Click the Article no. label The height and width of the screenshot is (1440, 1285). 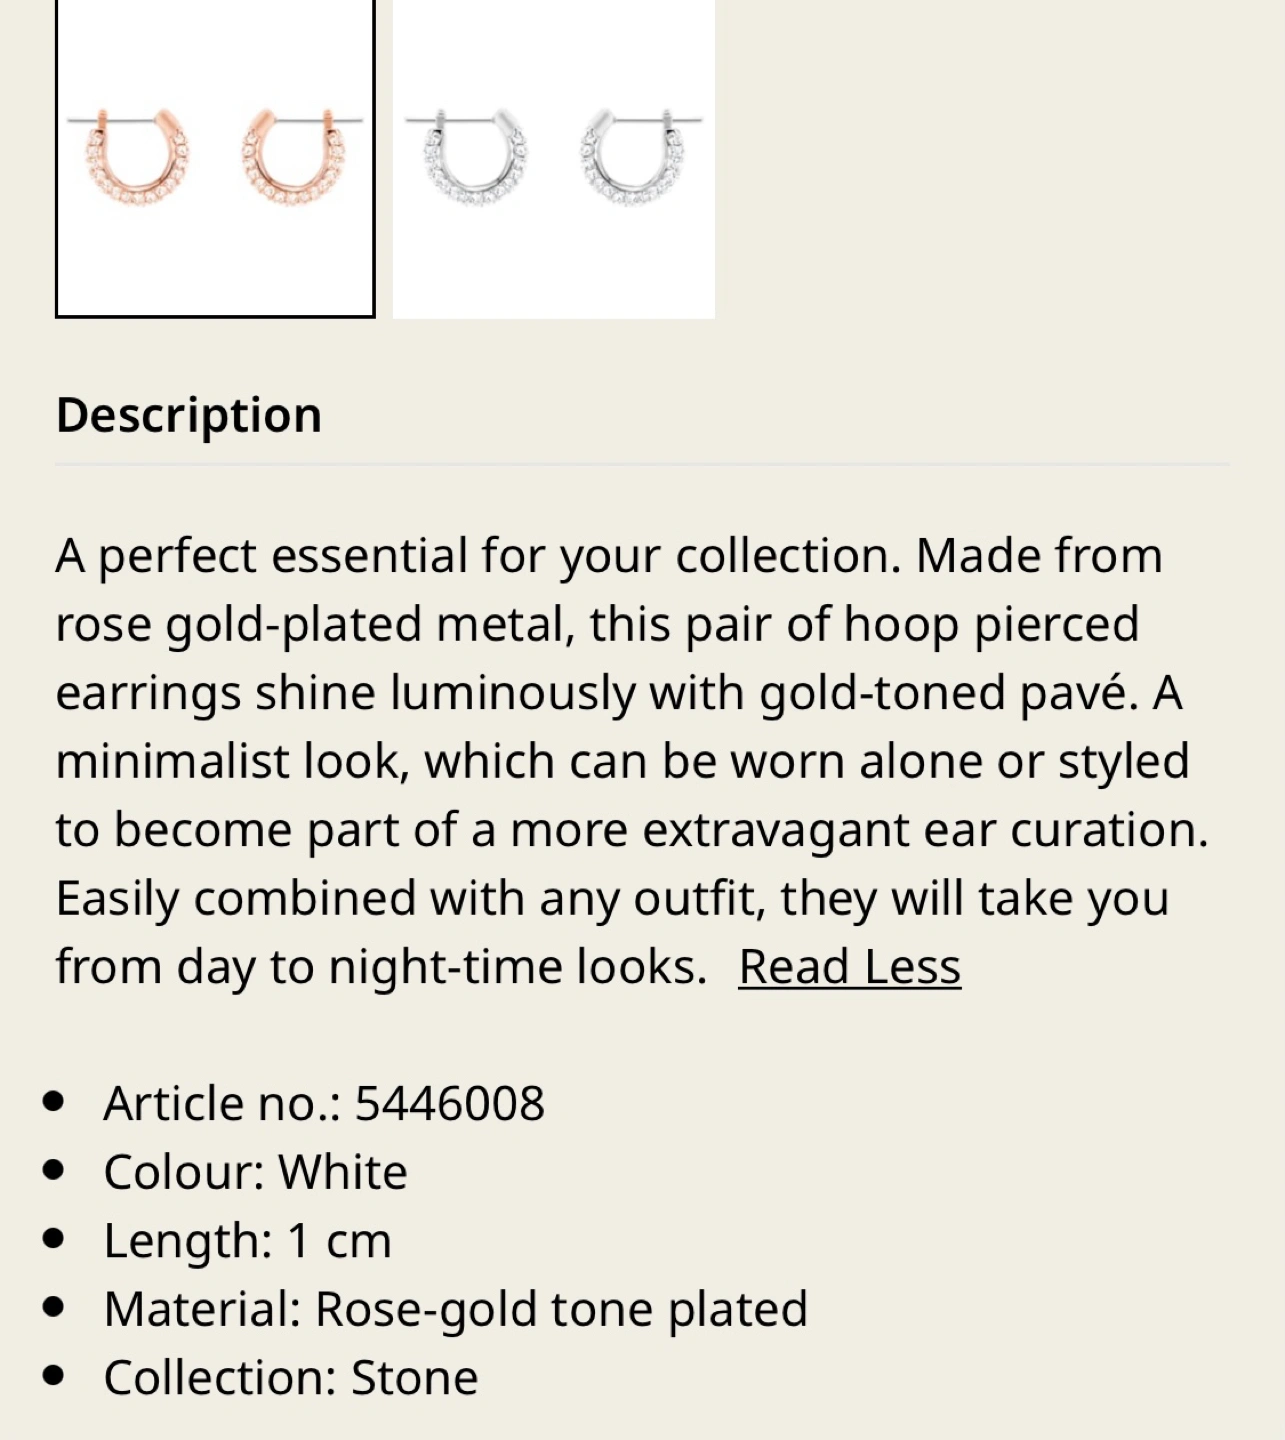[x=222, y=1104]
